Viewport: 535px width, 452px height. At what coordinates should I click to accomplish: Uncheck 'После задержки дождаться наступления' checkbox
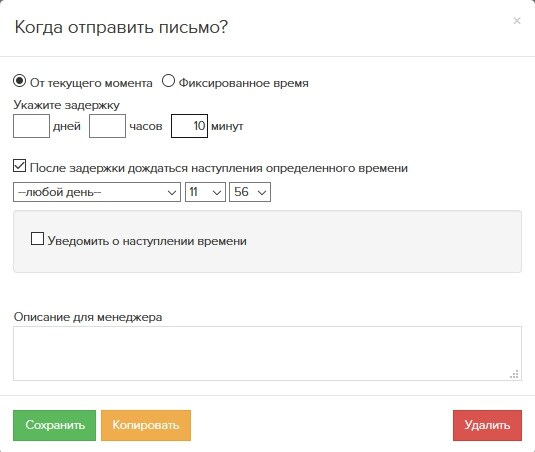pyautogui.click(x=19, y=166)
